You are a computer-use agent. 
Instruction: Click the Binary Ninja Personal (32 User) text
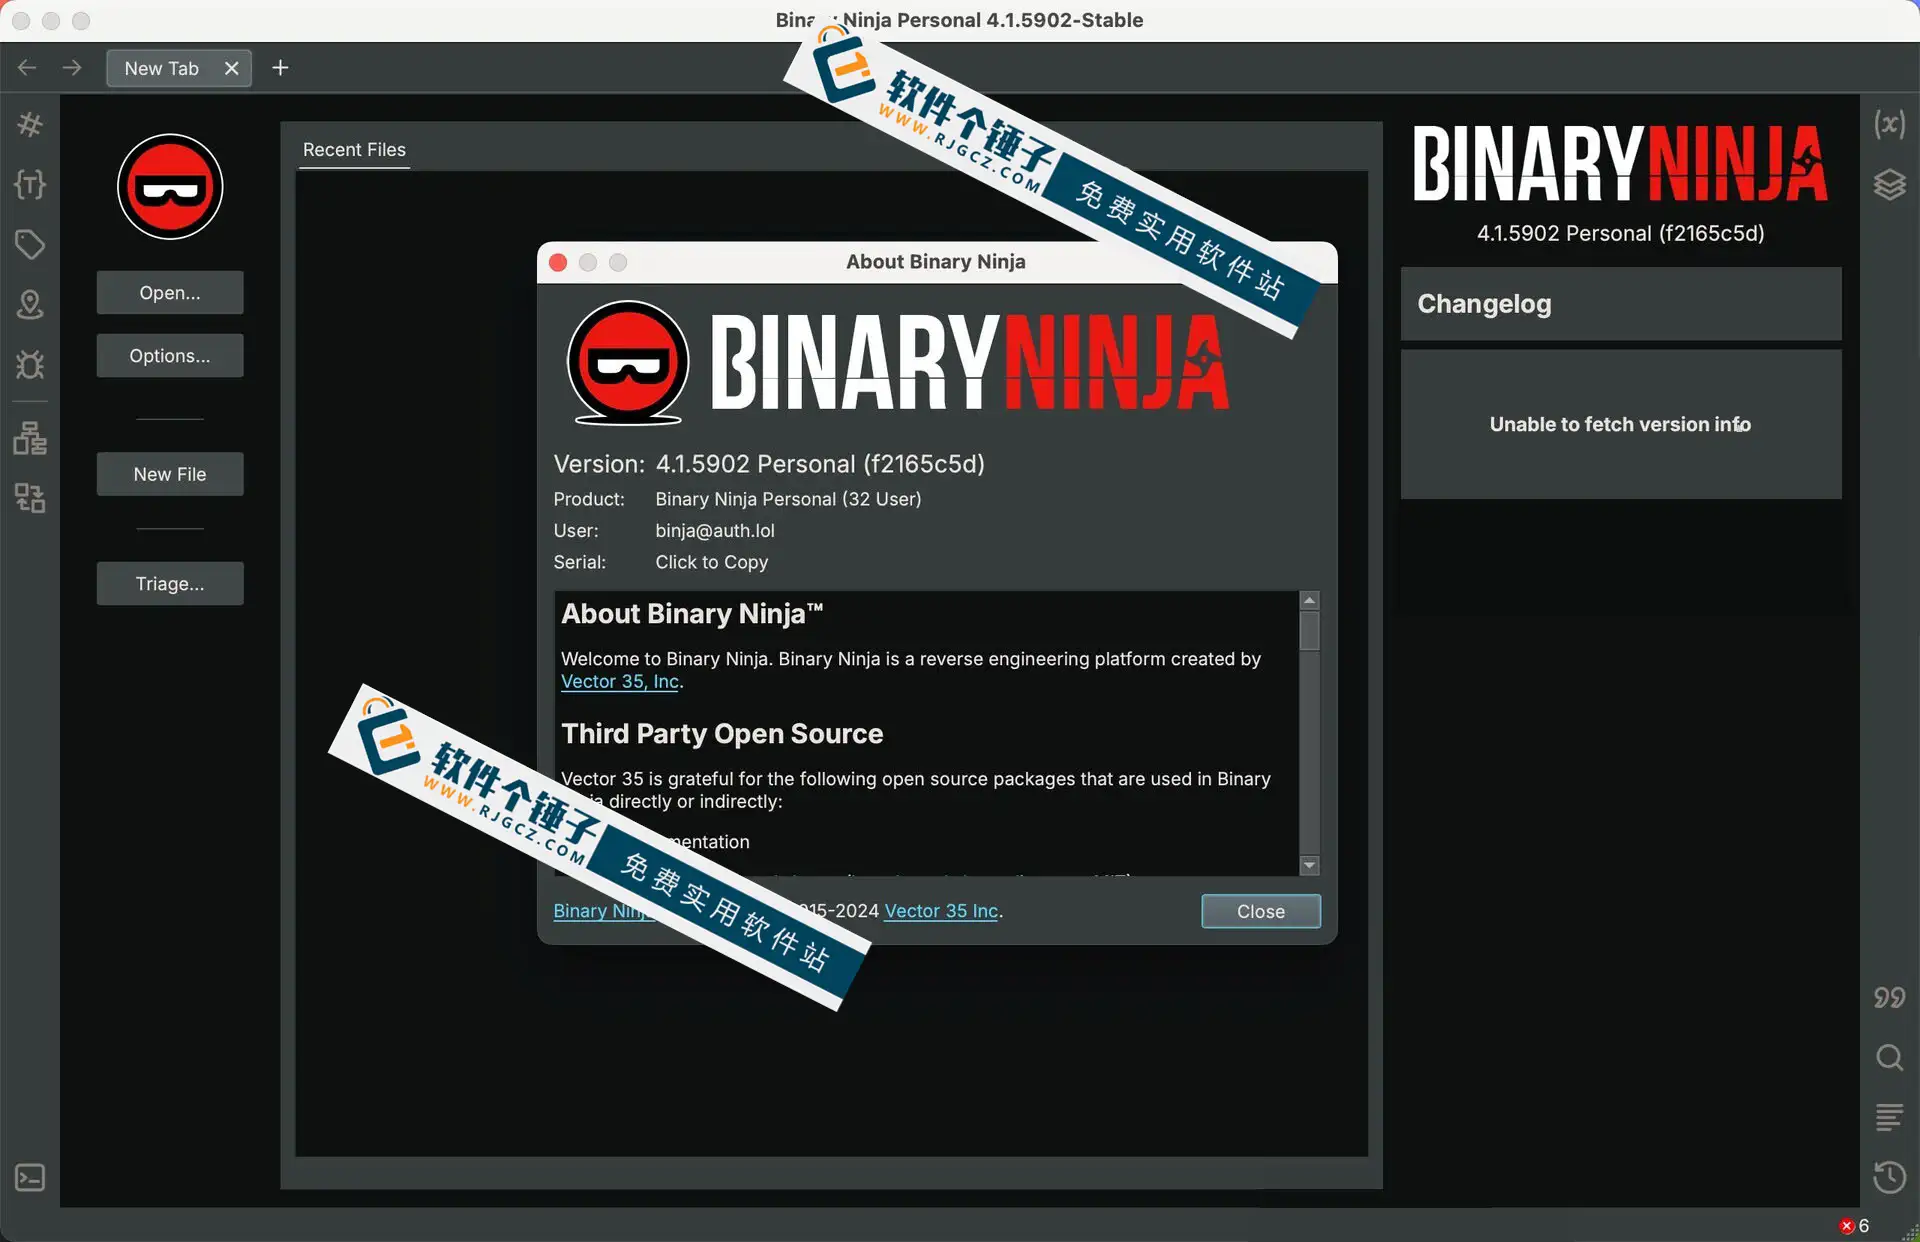tap(788, 499)
